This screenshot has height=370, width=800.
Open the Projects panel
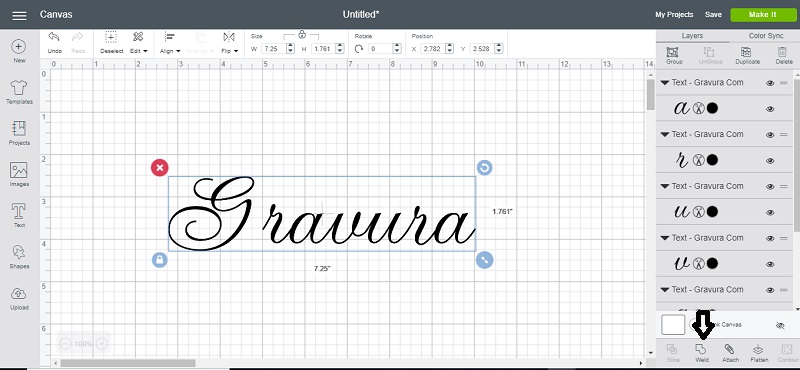coord(19,133)
